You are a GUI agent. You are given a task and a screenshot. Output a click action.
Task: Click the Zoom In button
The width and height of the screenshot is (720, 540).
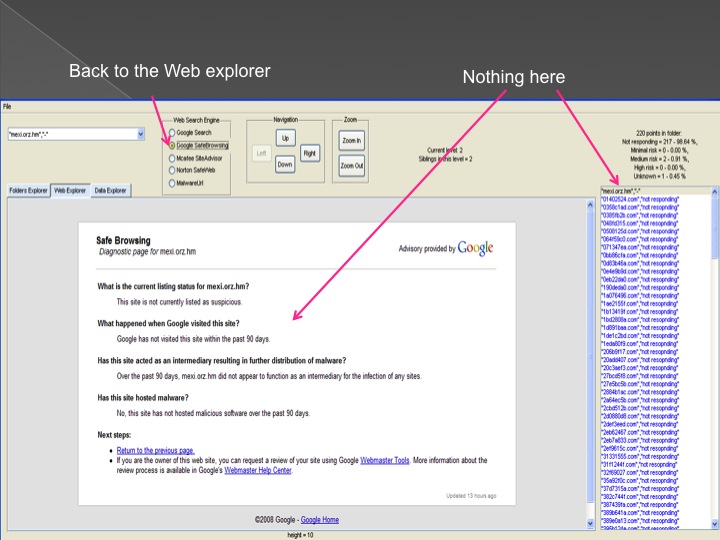pos(352,141)
